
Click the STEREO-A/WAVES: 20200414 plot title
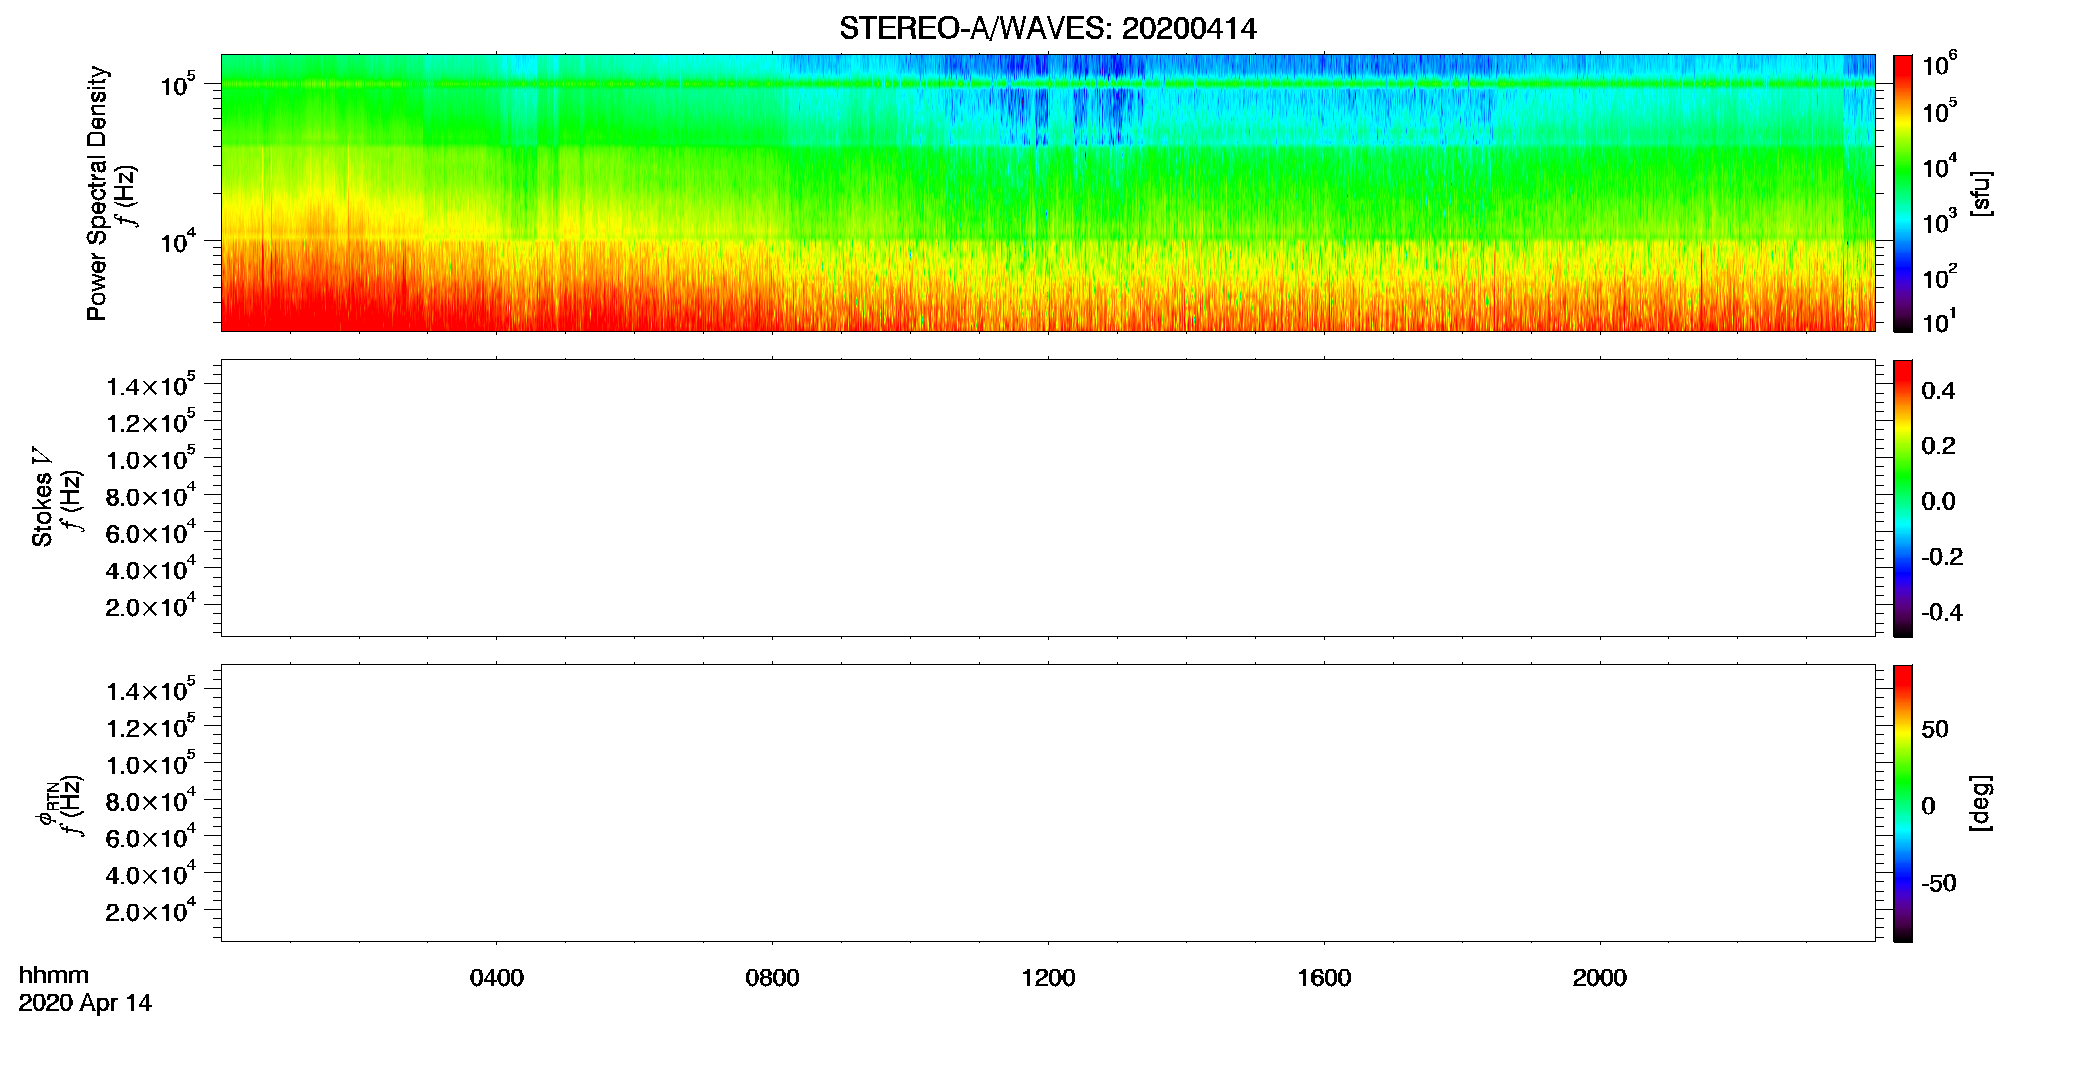[x=1047, y=28]
